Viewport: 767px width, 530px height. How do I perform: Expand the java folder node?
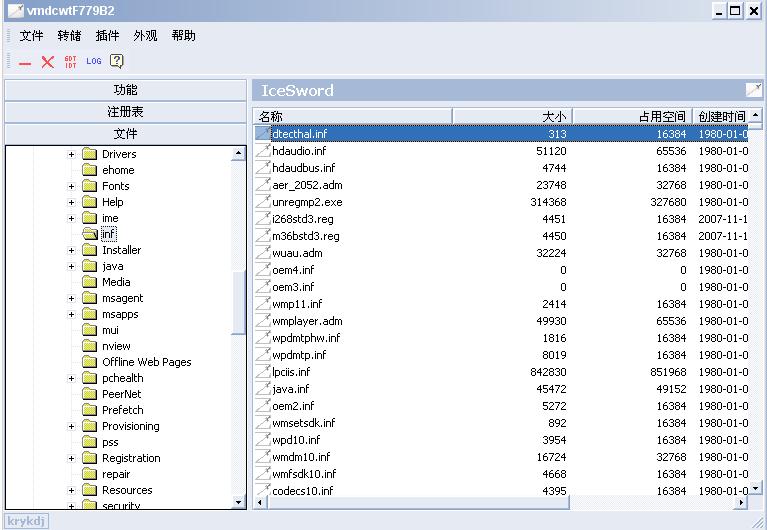pos(71,267)
